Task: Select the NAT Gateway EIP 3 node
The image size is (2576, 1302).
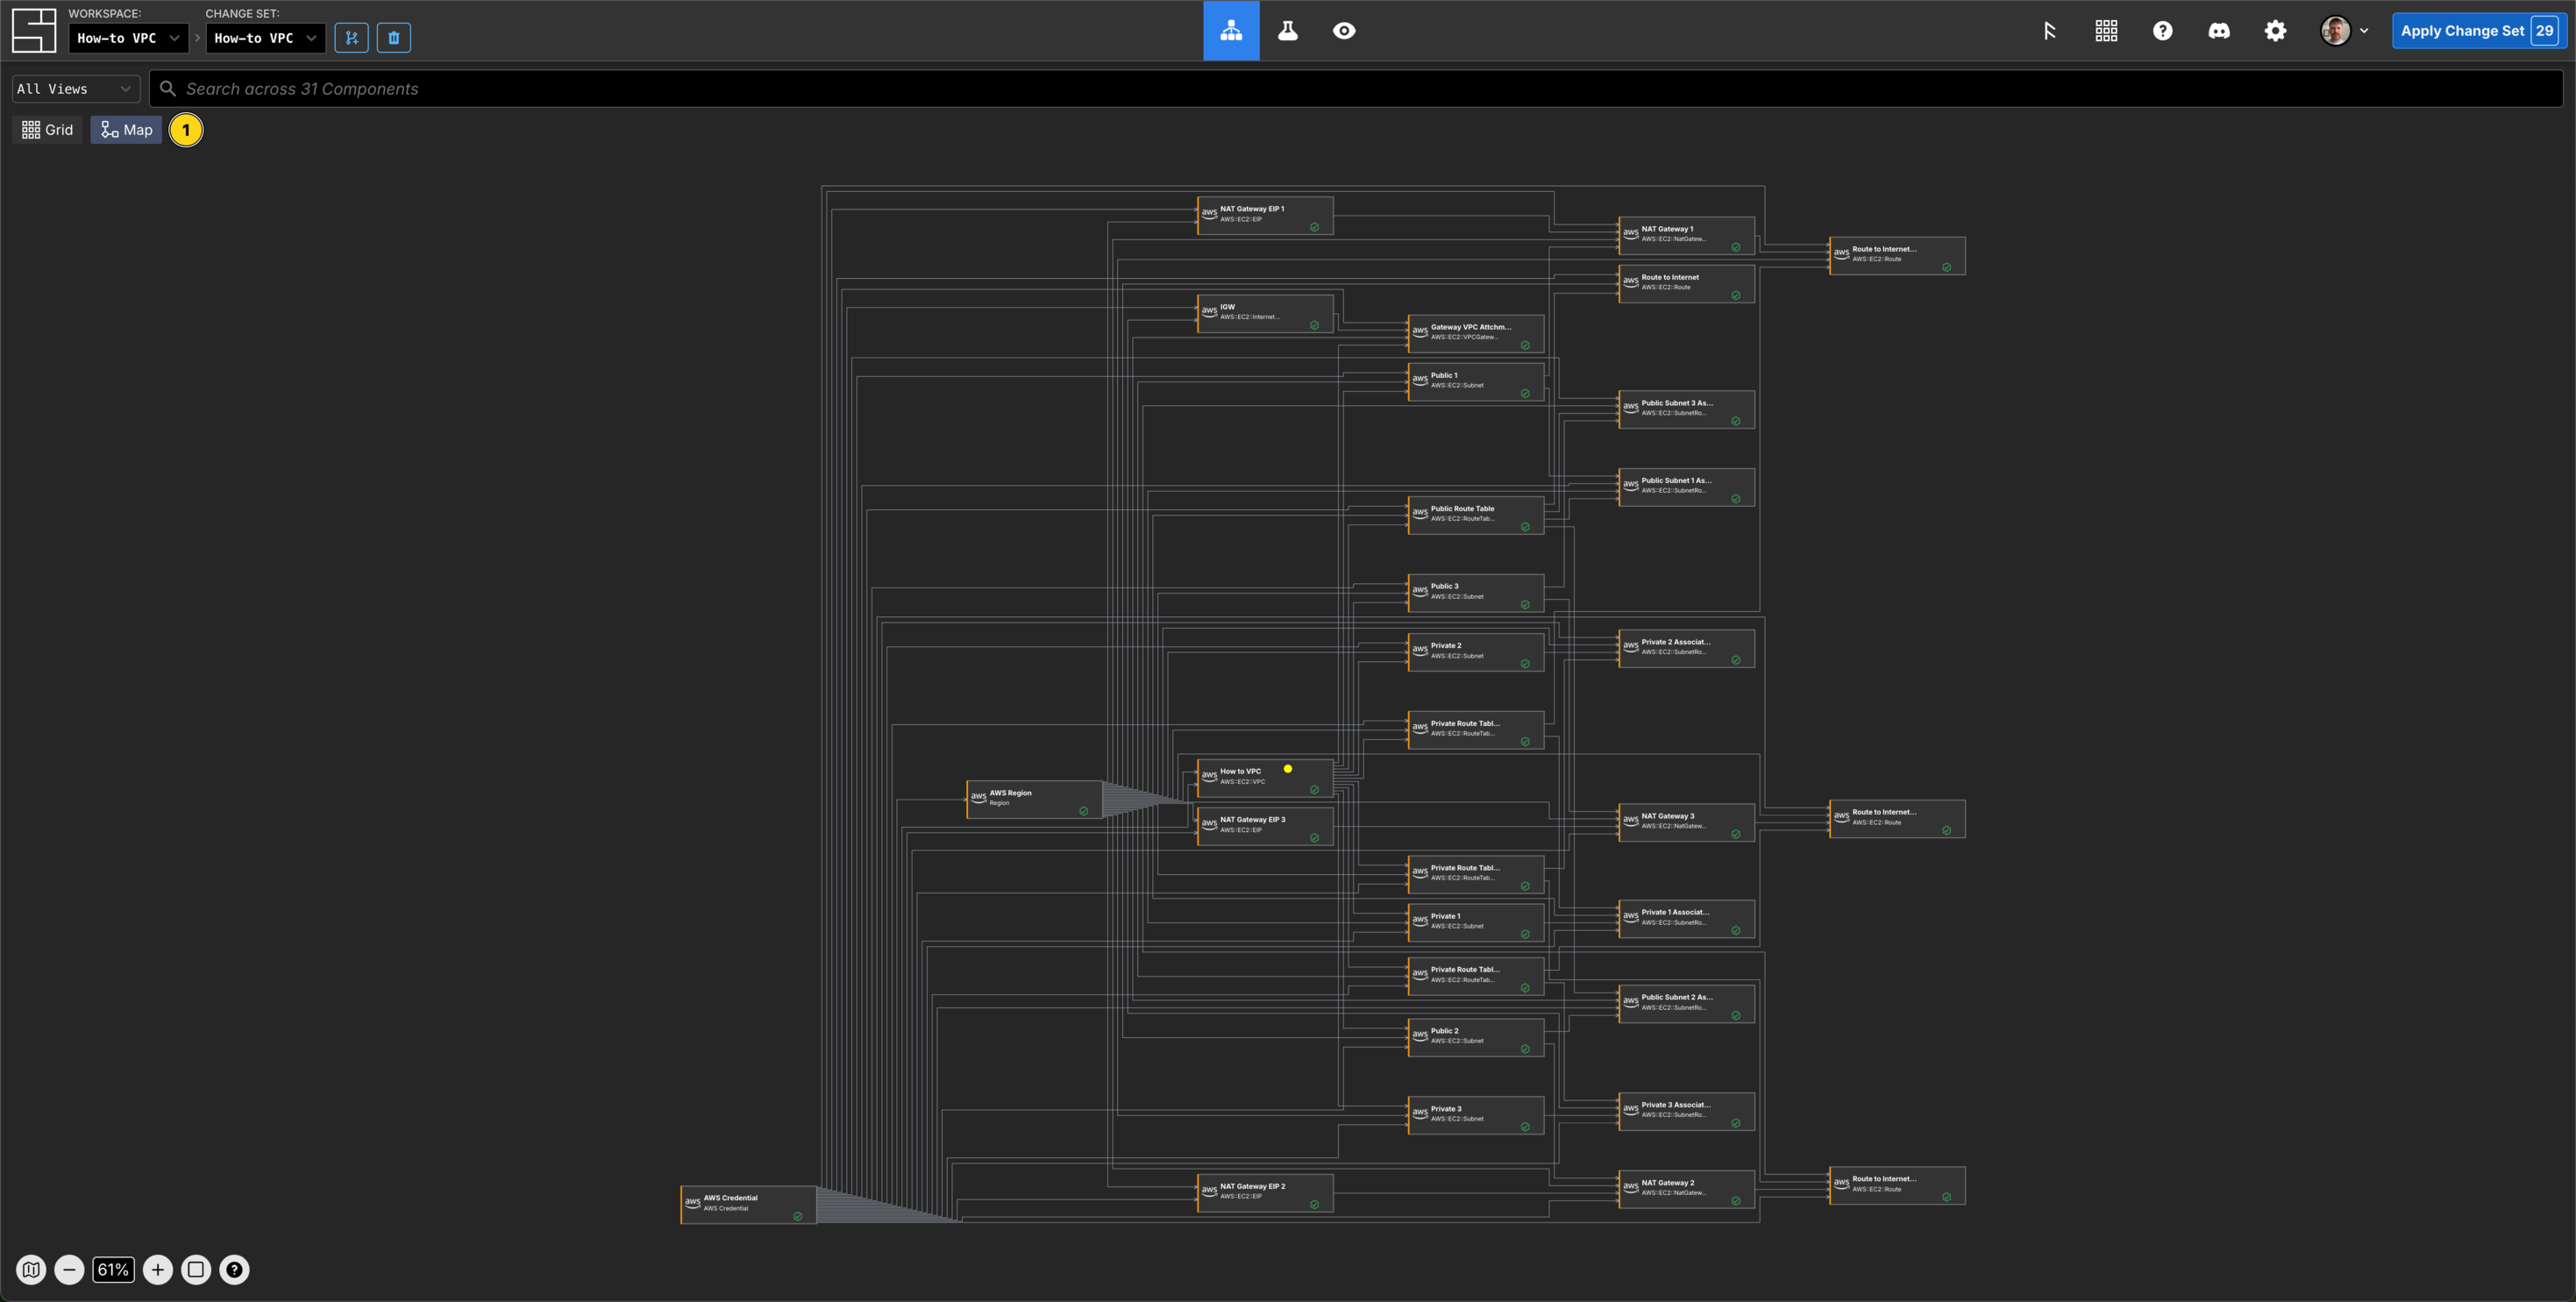Action: point(1265,827)
